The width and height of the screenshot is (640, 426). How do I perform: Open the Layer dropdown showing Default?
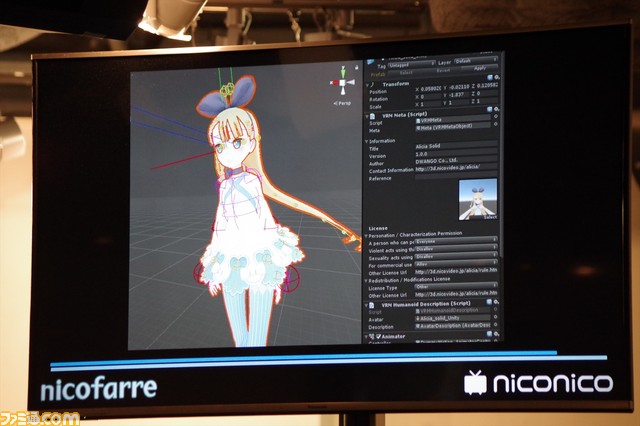click(x=476, y=61)
